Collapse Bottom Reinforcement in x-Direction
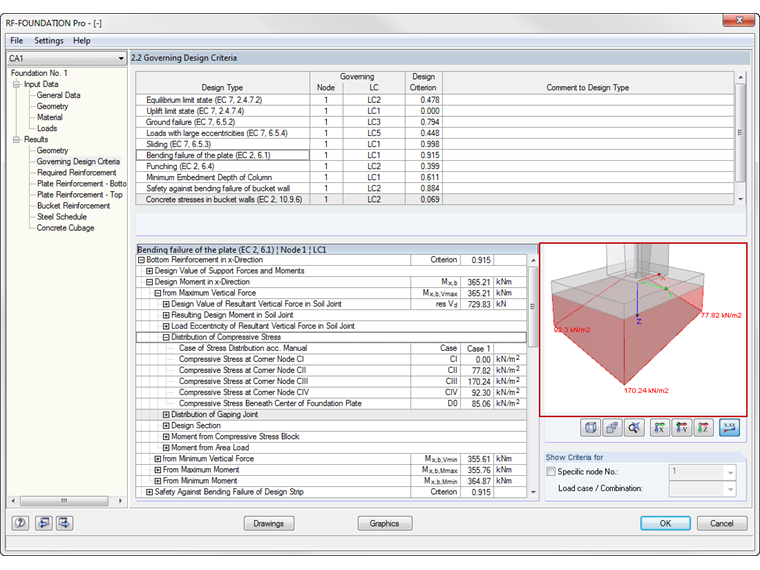The image size is (760, 570). coord(142,260)
